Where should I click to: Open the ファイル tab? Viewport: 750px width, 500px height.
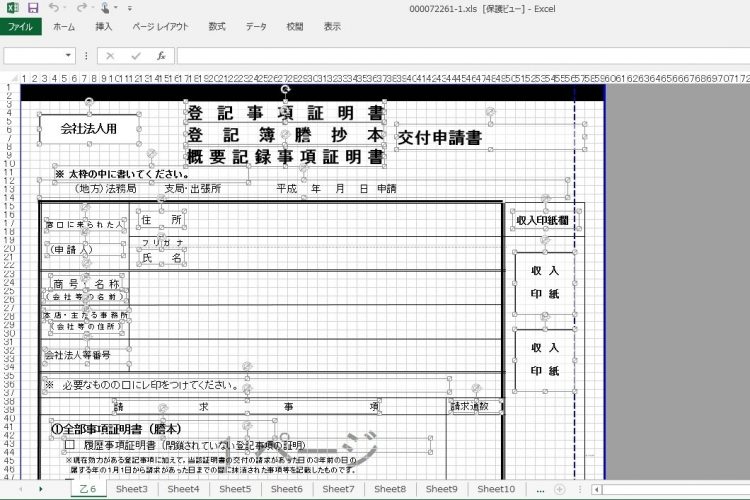20,27
